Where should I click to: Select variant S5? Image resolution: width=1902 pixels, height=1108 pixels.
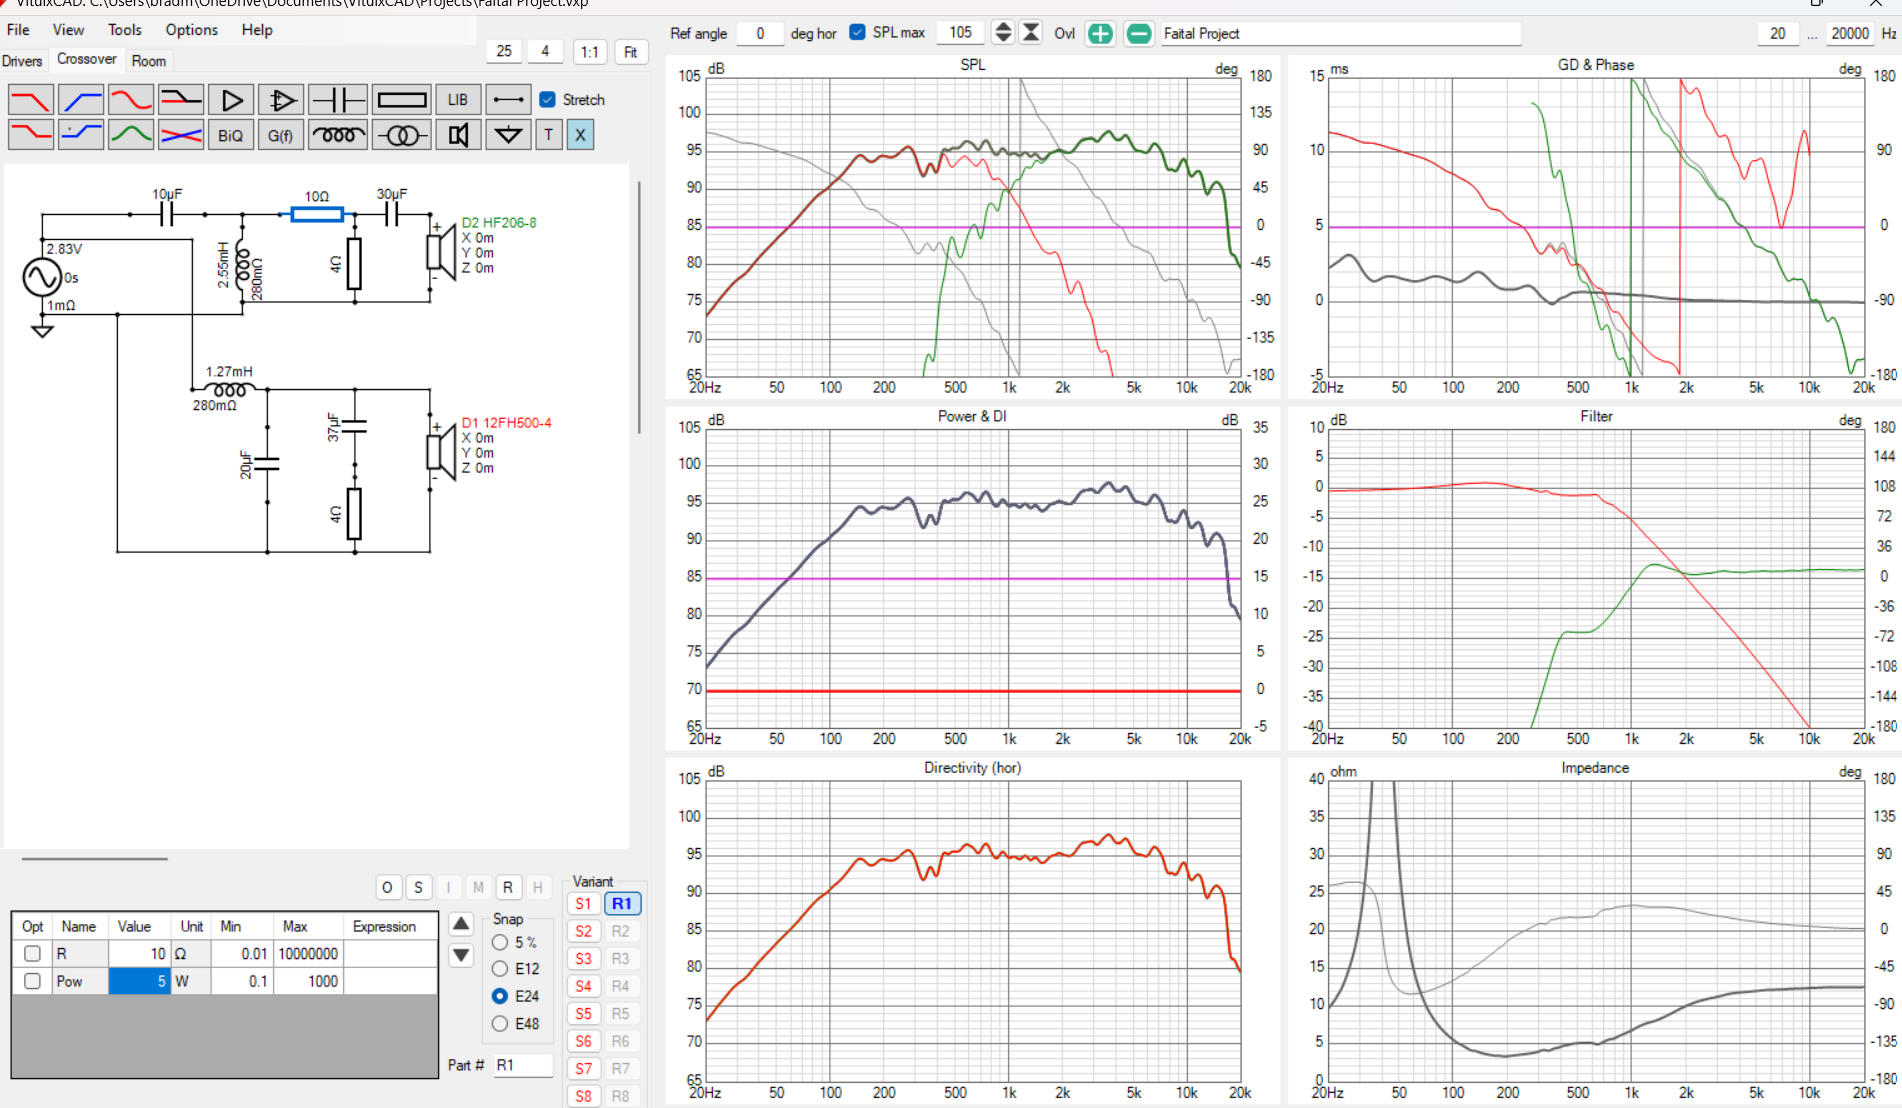coord(584,1013)
